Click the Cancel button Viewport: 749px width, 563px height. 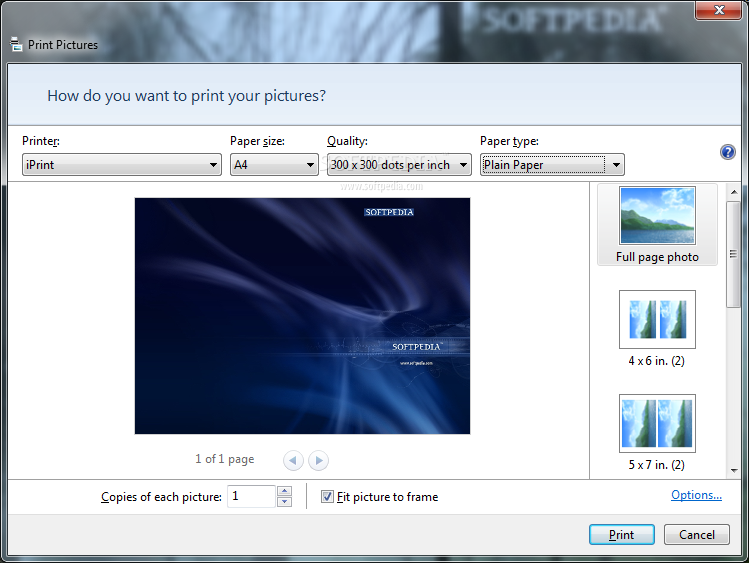(x=697, y=534)
